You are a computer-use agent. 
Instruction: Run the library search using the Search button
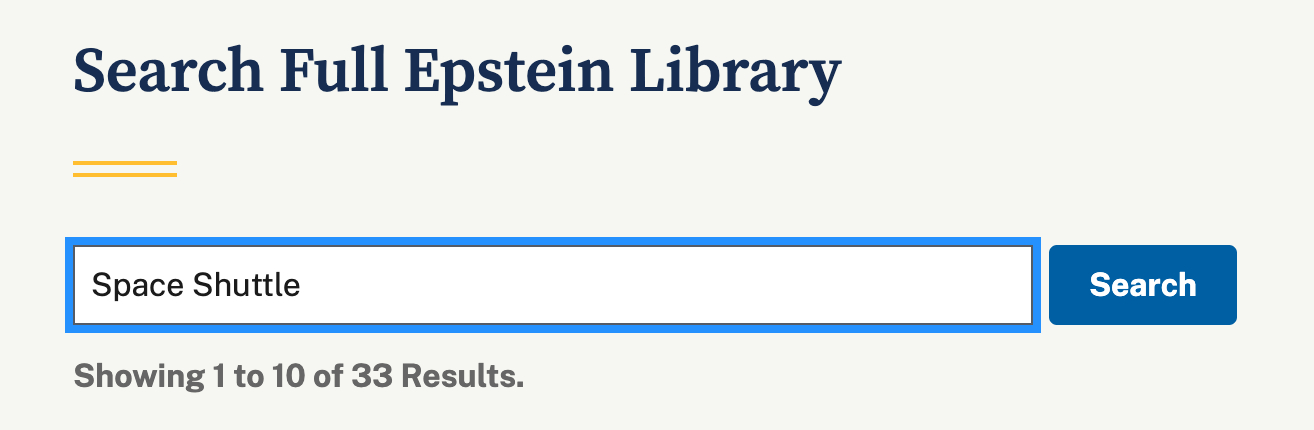(x=1142, y=285)
